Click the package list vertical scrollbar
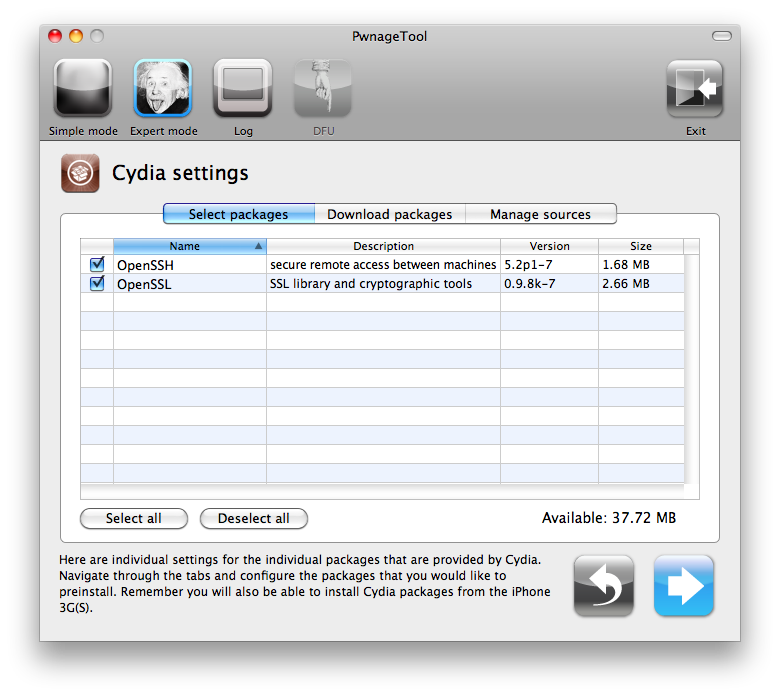This screenshot has width=780, height=696. point(691,369)
